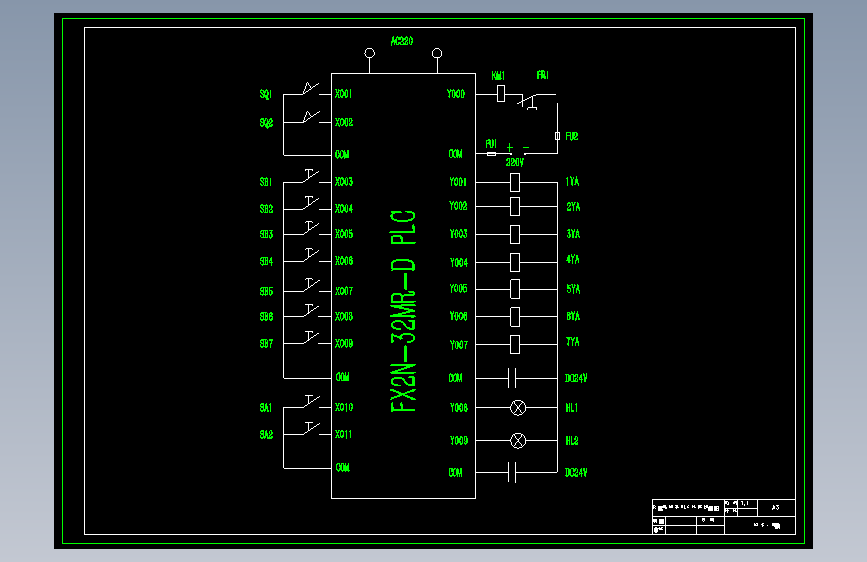Click the DC24V source symbol below Y007
This screenshot has width=867, height=562.
coord(512,378)
